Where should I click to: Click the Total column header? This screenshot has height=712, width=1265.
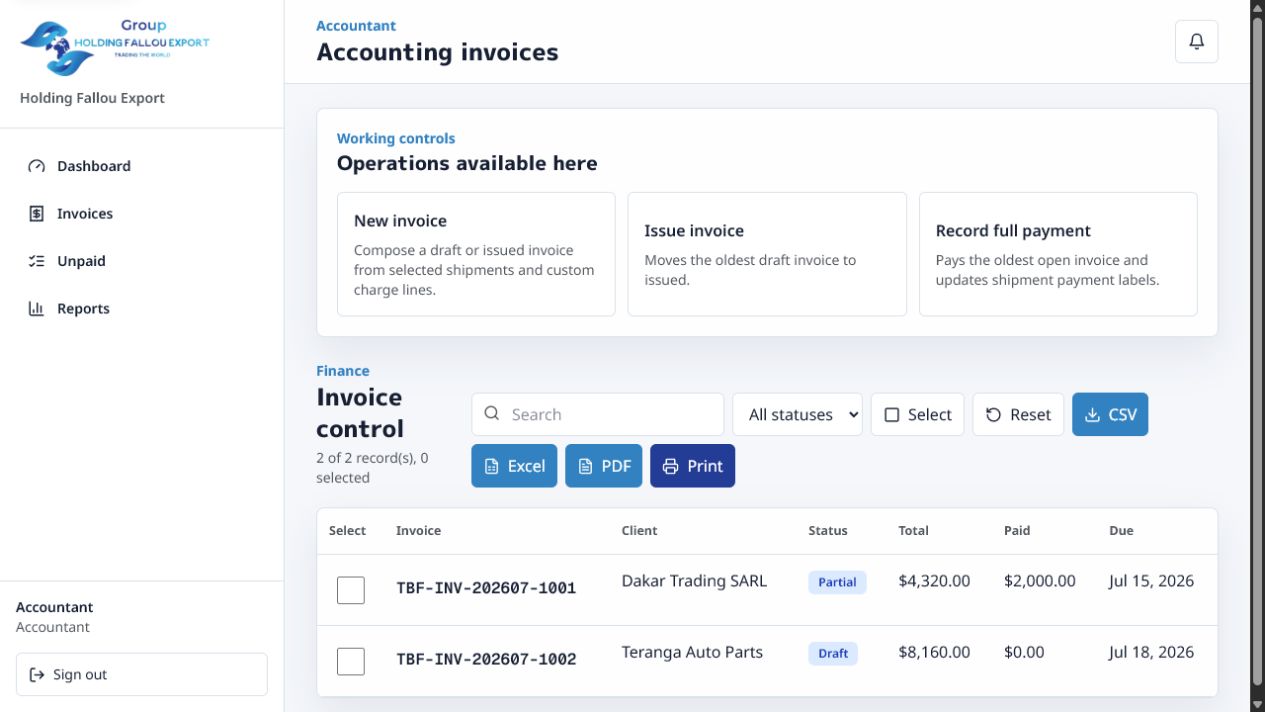pyautogui.click(x=914, y=531)
